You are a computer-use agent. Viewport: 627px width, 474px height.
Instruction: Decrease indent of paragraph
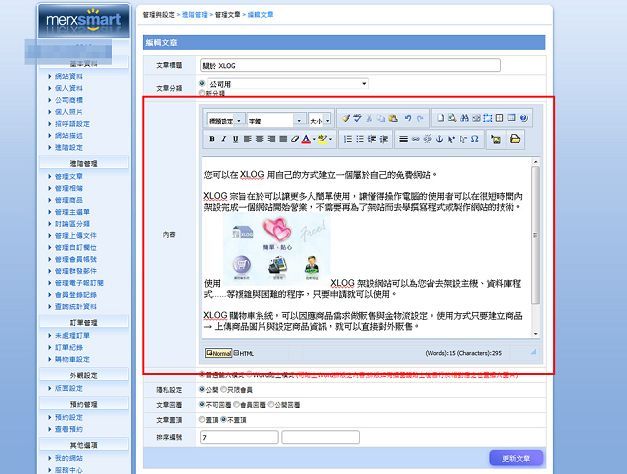coord(372,139)
